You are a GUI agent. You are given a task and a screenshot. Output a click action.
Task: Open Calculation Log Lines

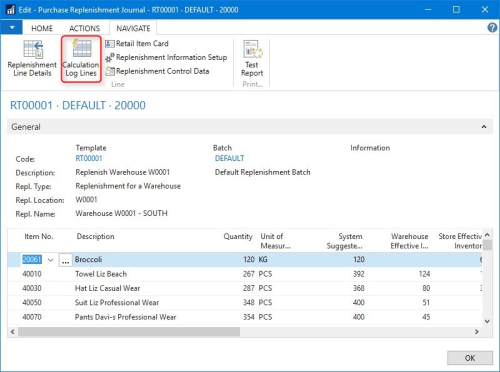(x=81, y=59)
